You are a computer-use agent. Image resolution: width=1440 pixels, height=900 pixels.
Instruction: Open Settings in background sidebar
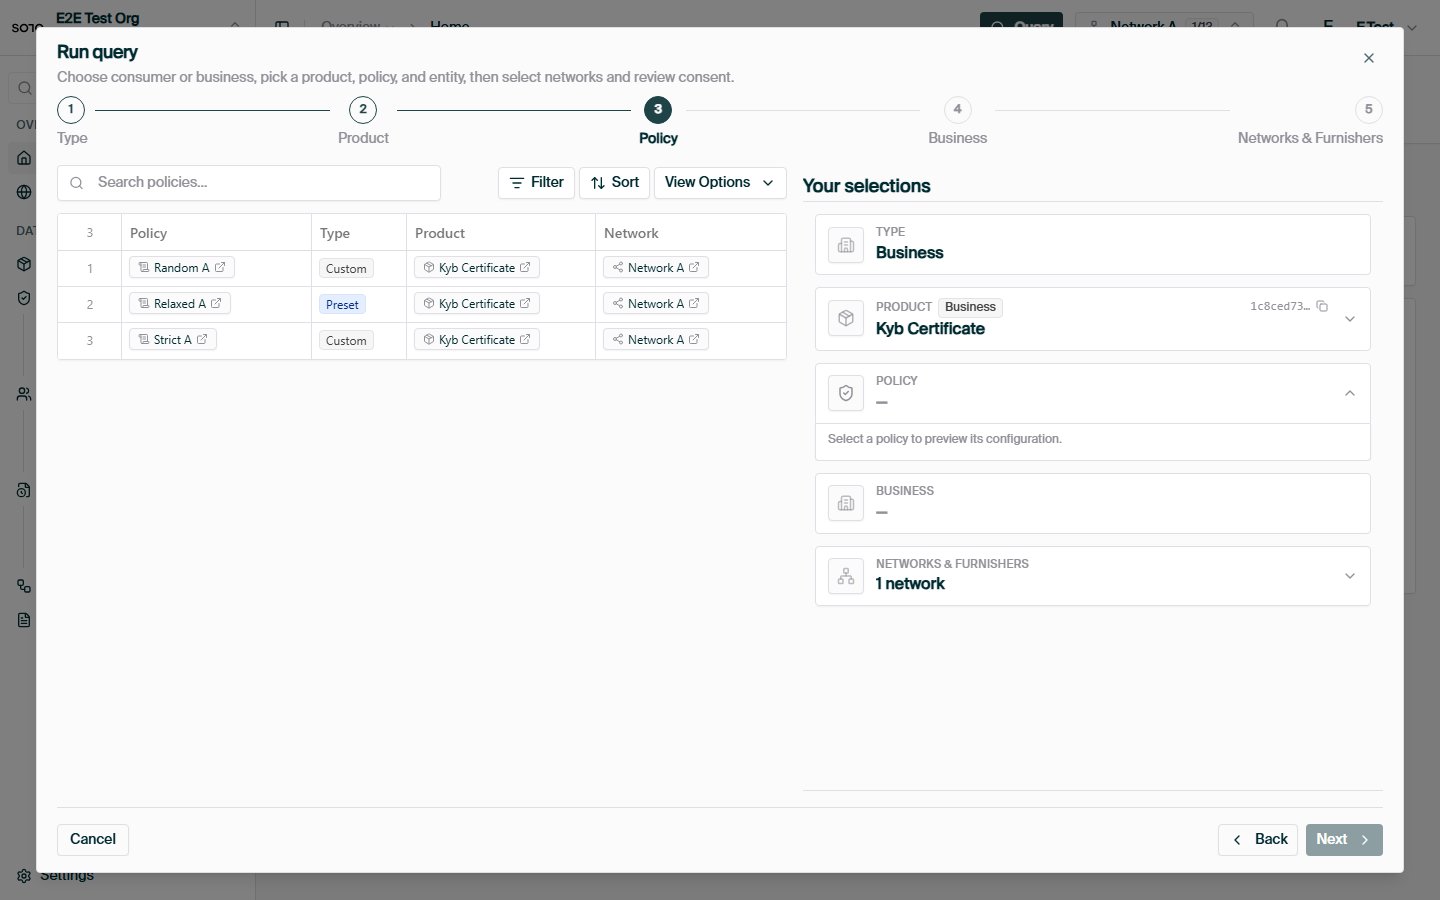tap(58, 876)
